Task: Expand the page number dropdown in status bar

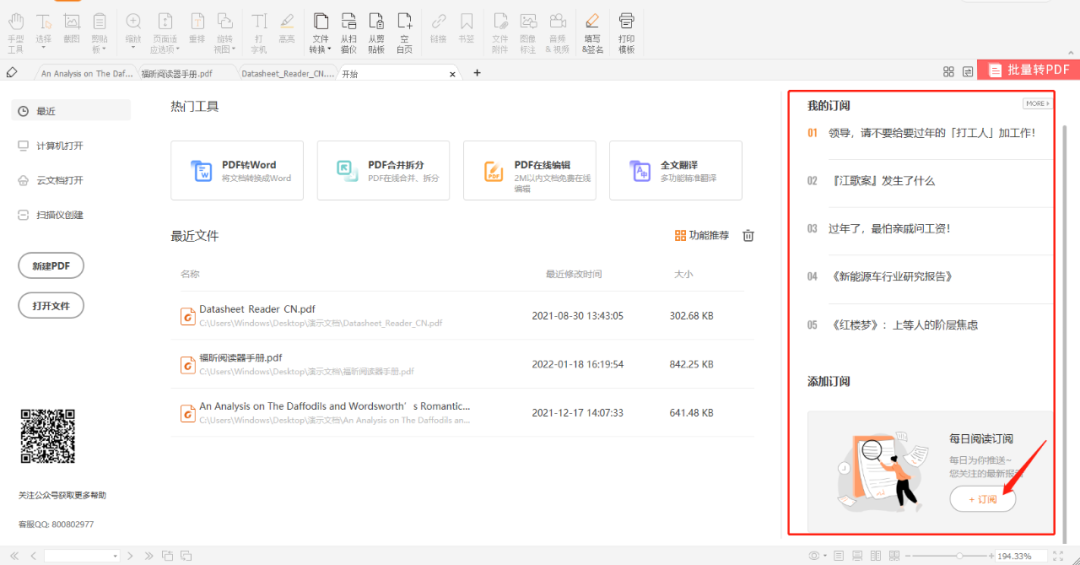Action: pos(115,556)
